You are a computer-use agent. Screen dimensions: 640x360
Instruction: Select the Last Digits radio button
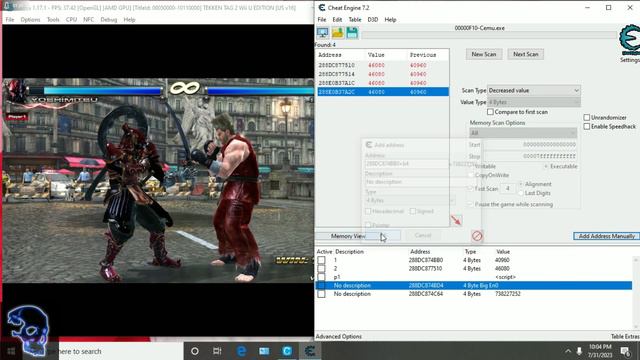pos(521,193)
